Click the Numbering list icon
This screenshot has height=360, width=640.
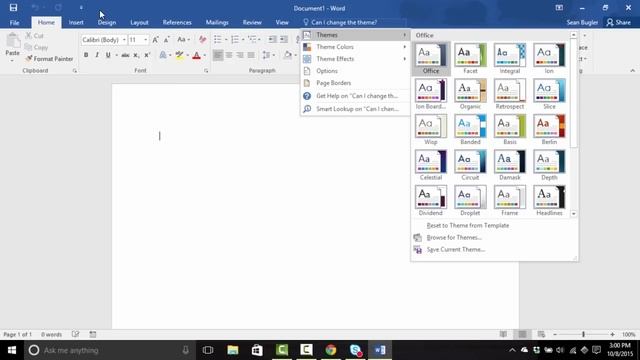click(x=235, y=40)
